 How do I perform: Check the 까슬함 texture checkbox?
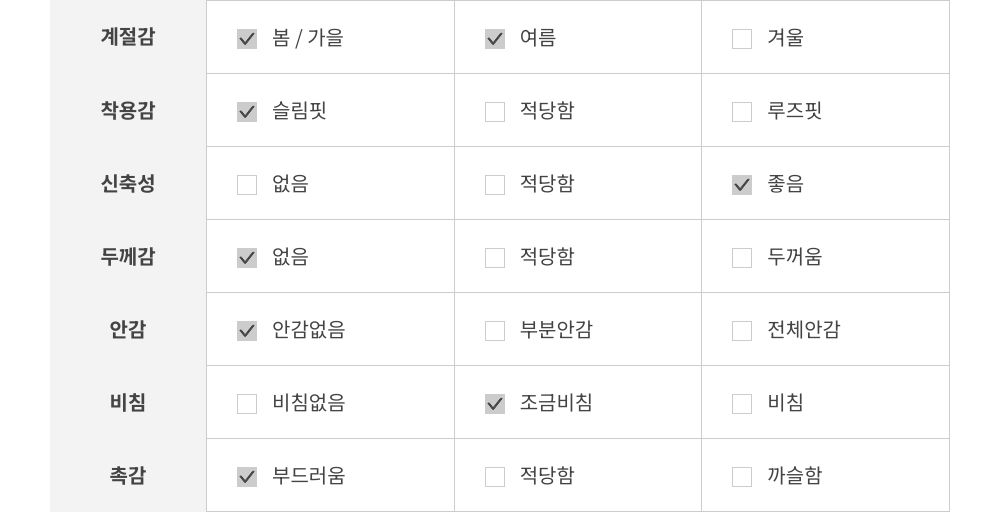tap(742, 477)
